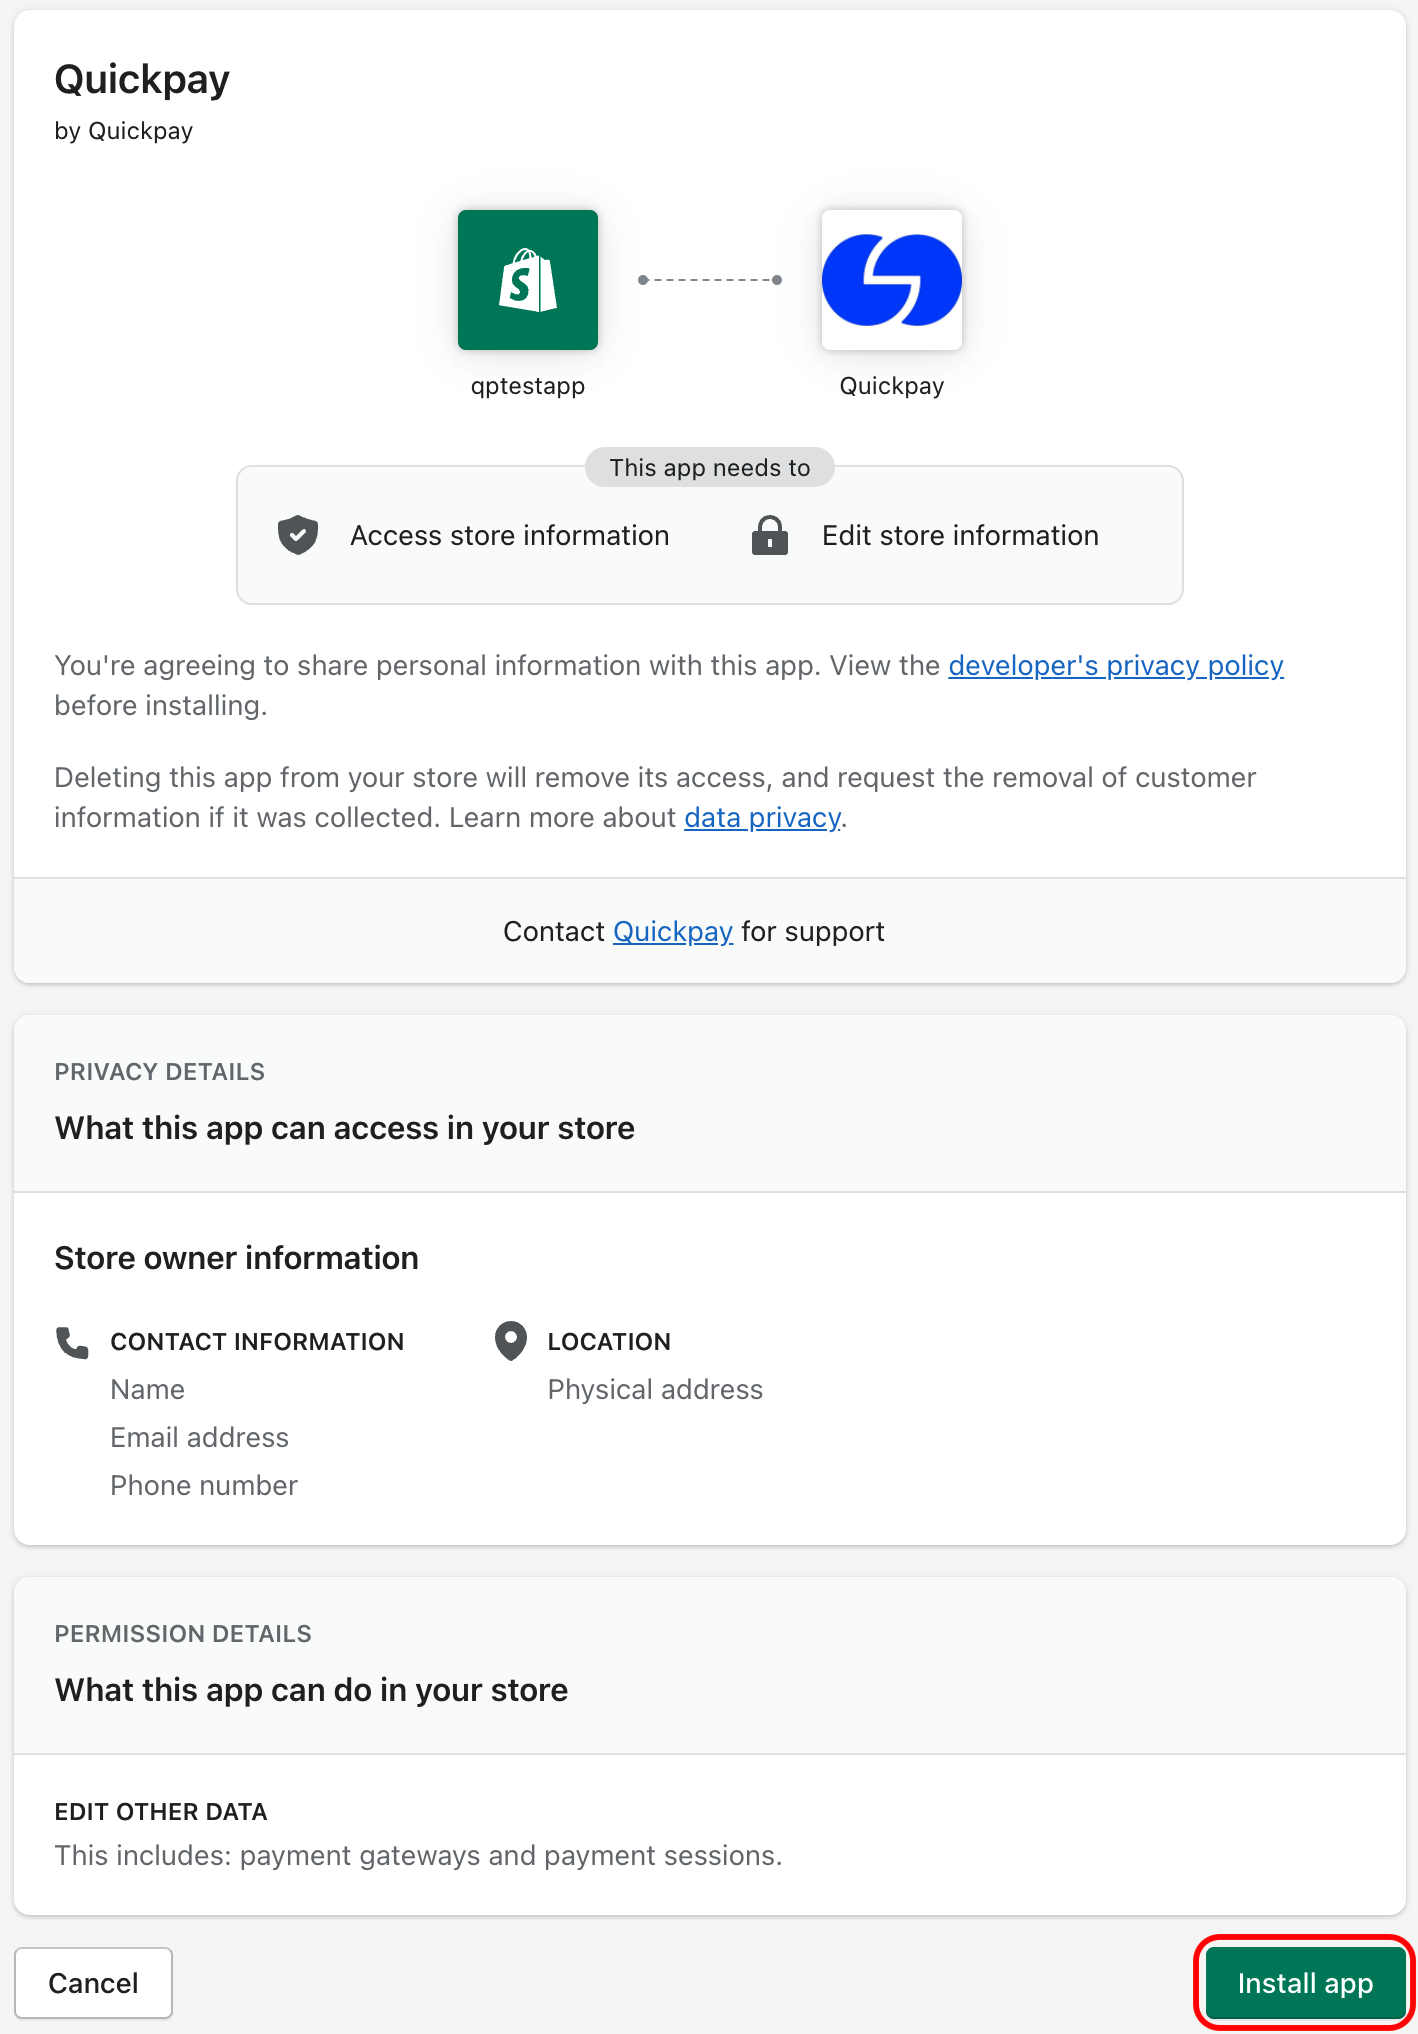Click the Store owner information heading
This screenshot has width=1418, height=2034.
click(x=237, y=1258)
